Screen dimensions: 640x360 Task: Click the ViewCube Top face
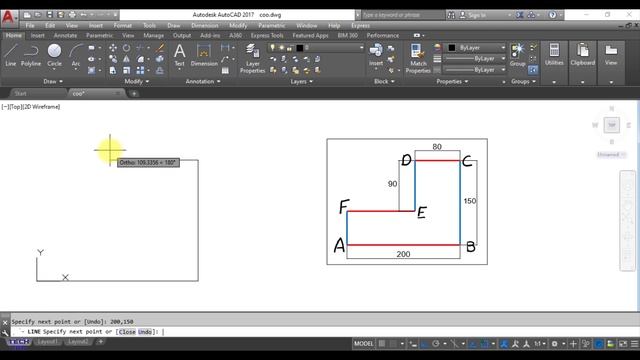[x=611, y=125]
